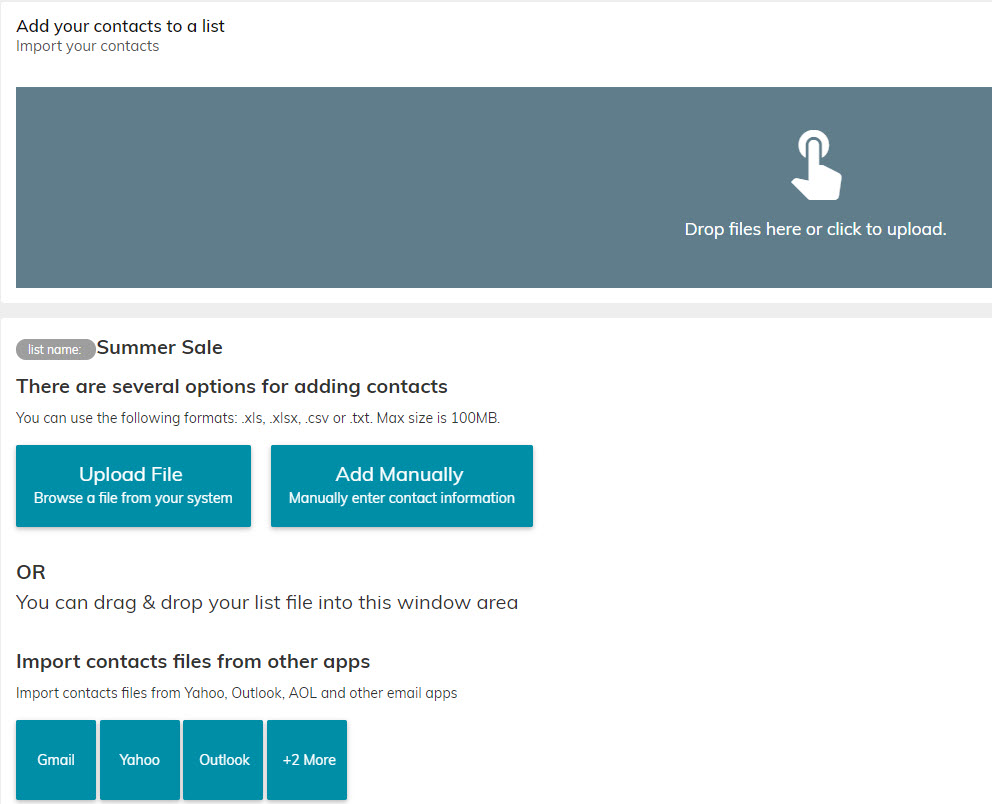Screen dimensions: 992x804
Task: Click the supported file formats note
Action: click(257, 418)
